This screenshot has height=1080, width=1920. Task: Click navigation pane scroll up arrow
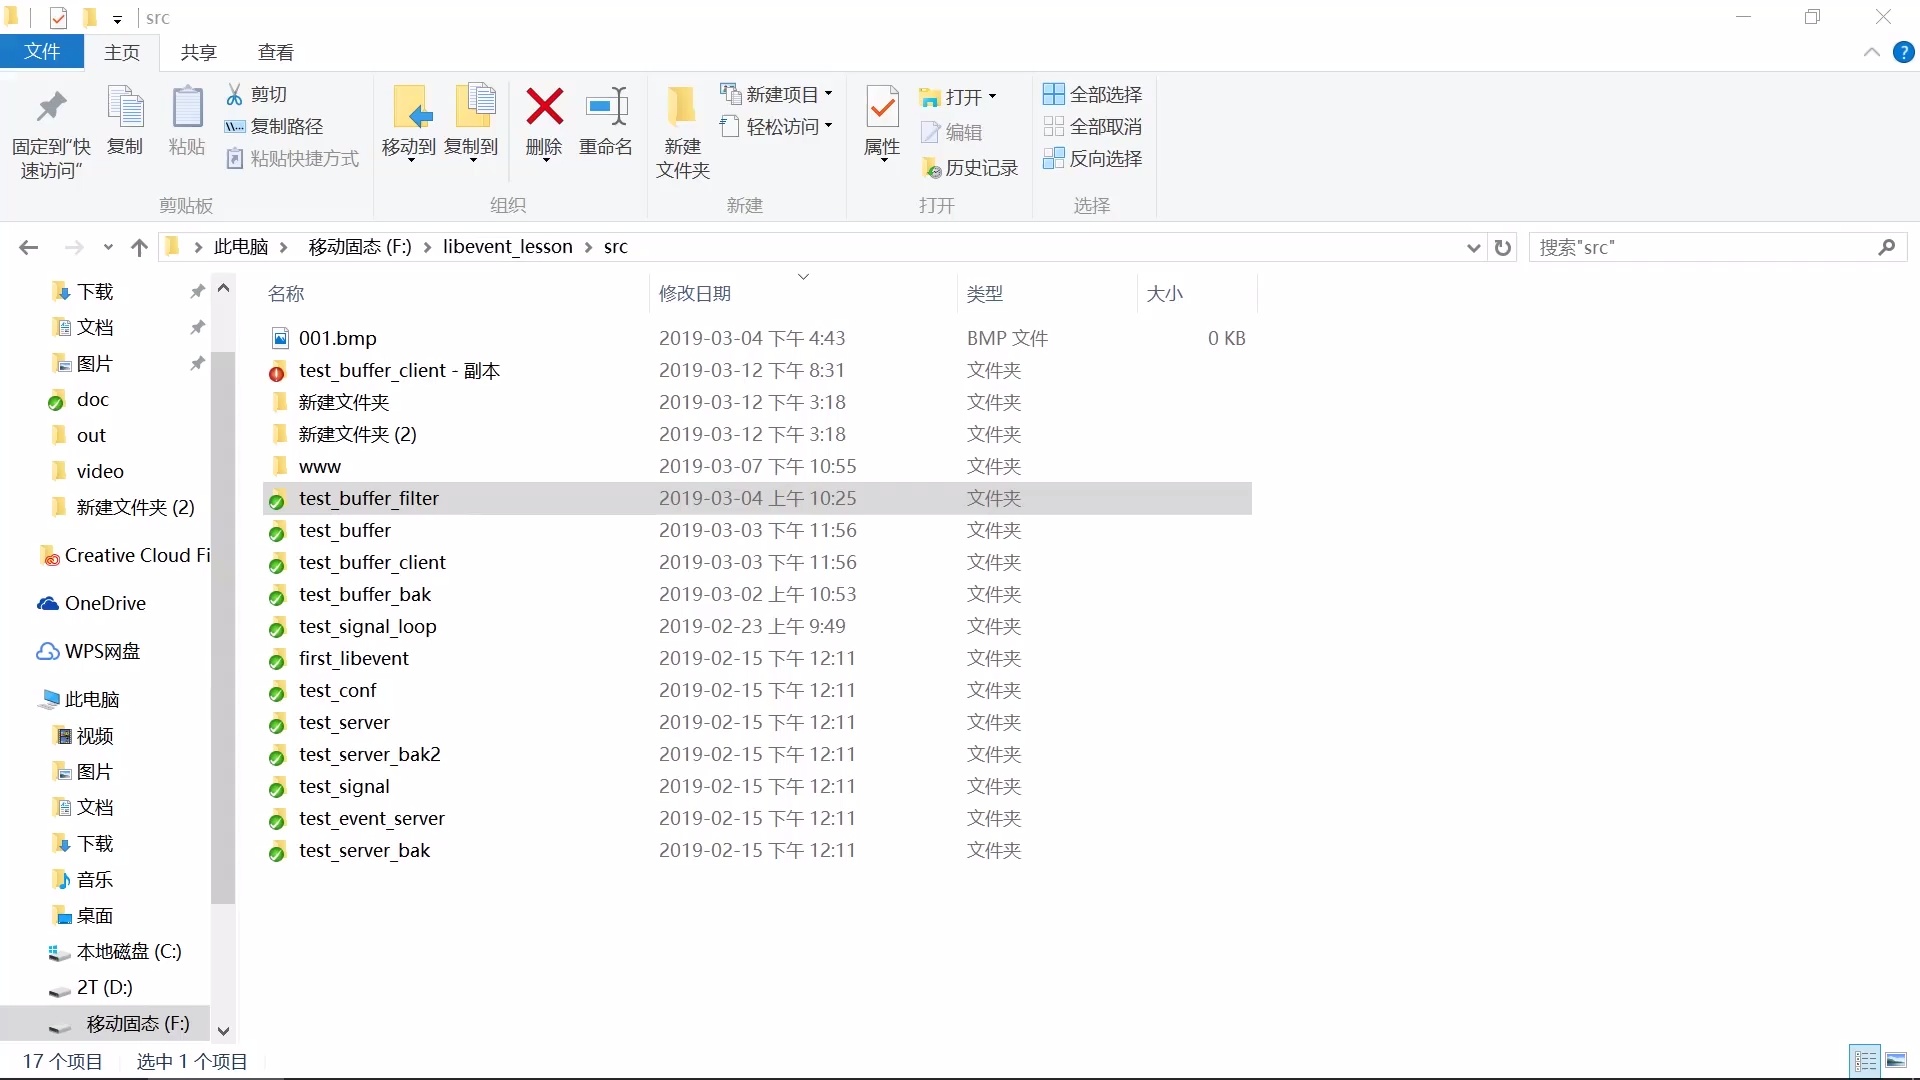224,289
